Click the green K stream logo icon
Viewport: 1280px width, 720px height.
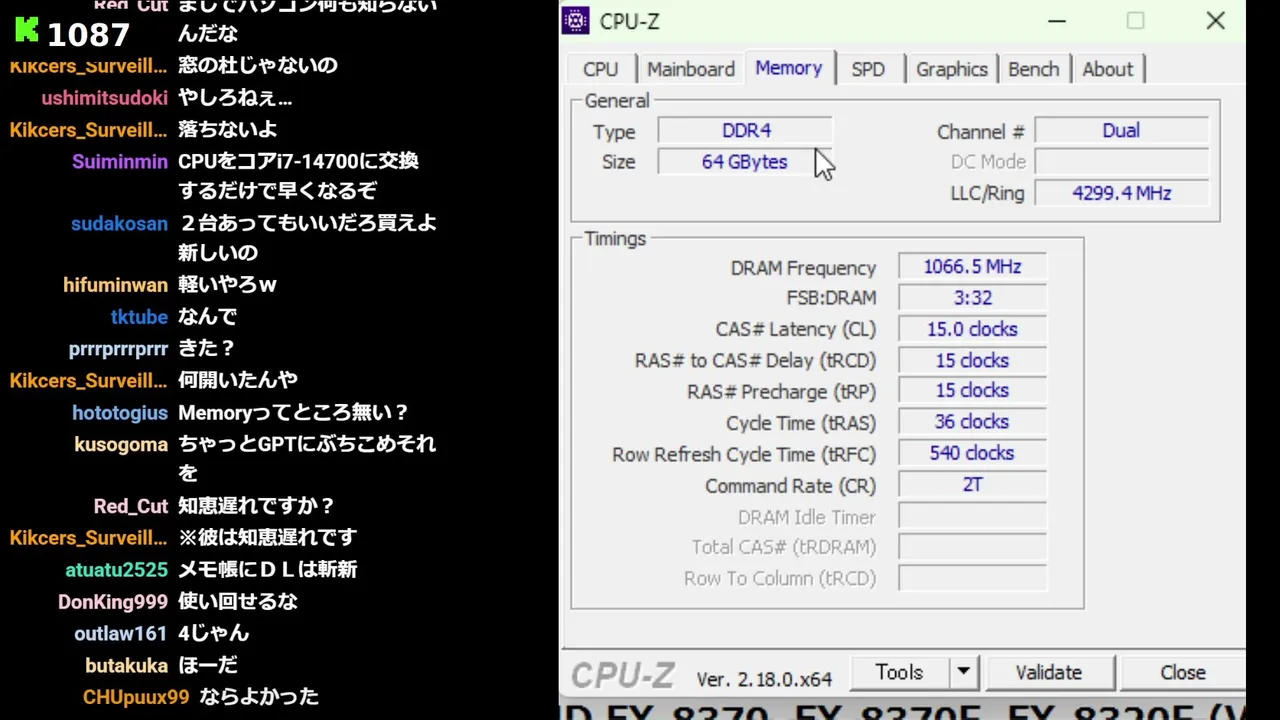(27, 30)
